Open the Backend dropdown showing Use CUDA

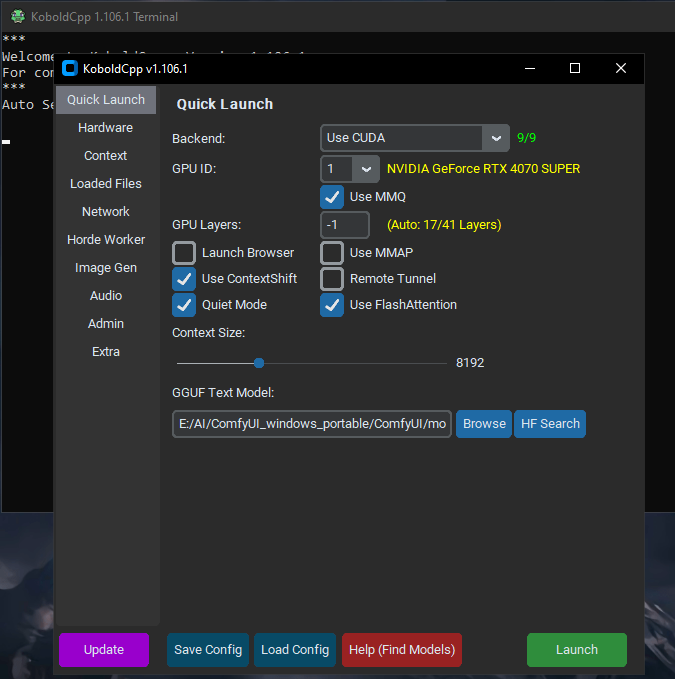[x=415, y=138]
